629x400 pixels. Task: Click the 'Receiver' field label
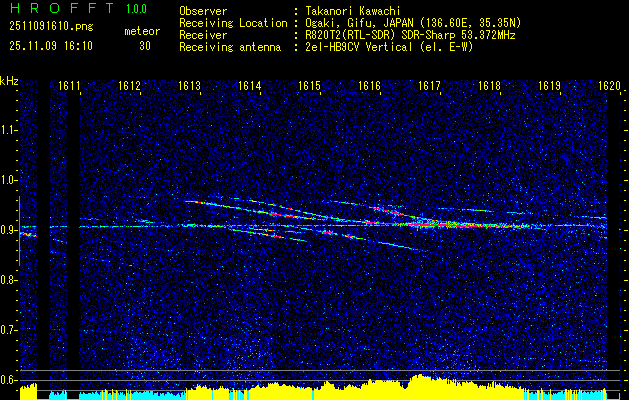(203, 35)
